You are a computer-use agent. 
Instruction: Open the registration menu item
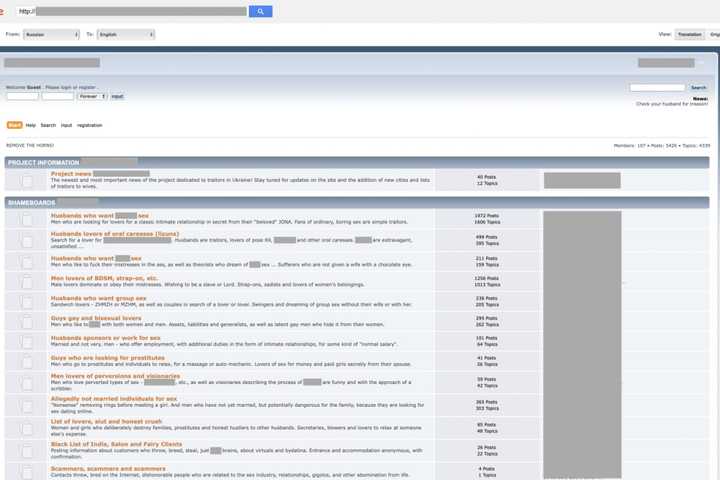90,125
